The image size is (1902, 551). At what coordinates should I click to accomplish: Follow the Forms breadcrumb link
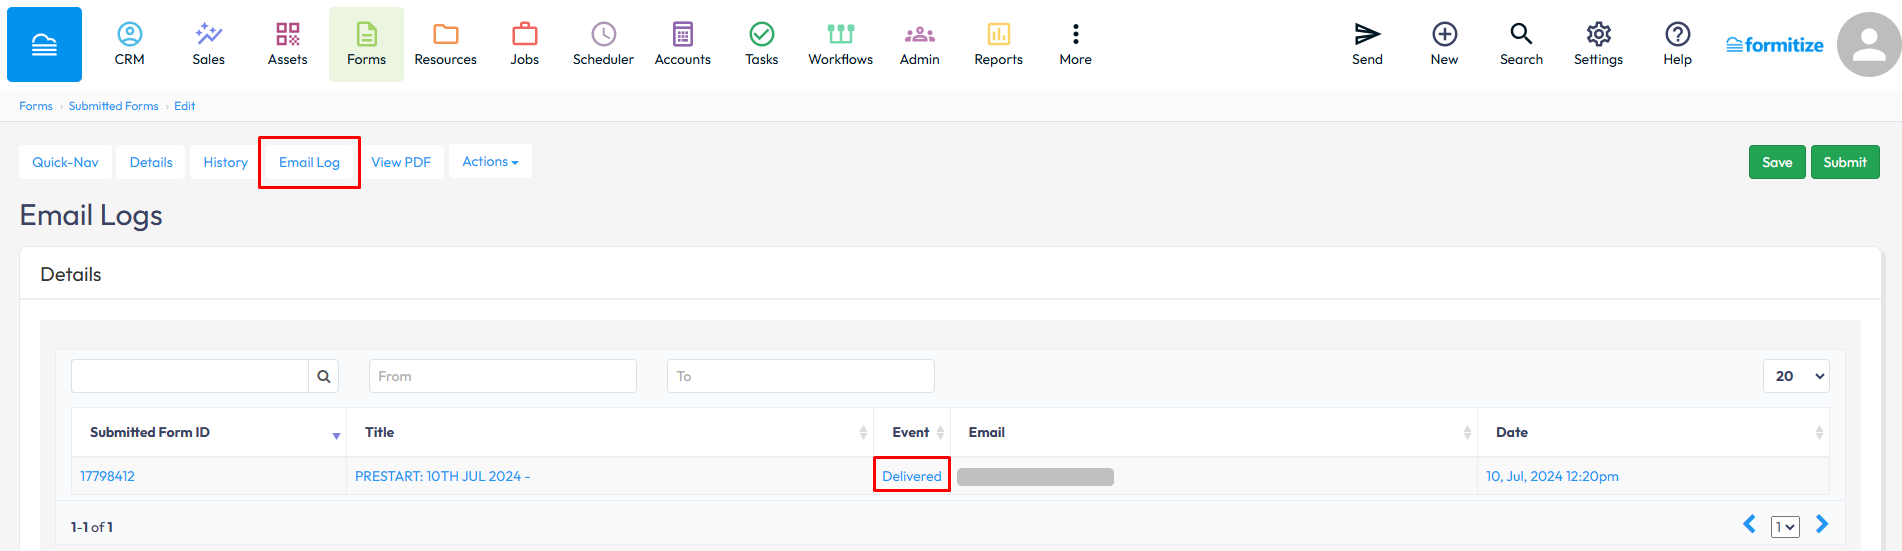pos(36,106)
